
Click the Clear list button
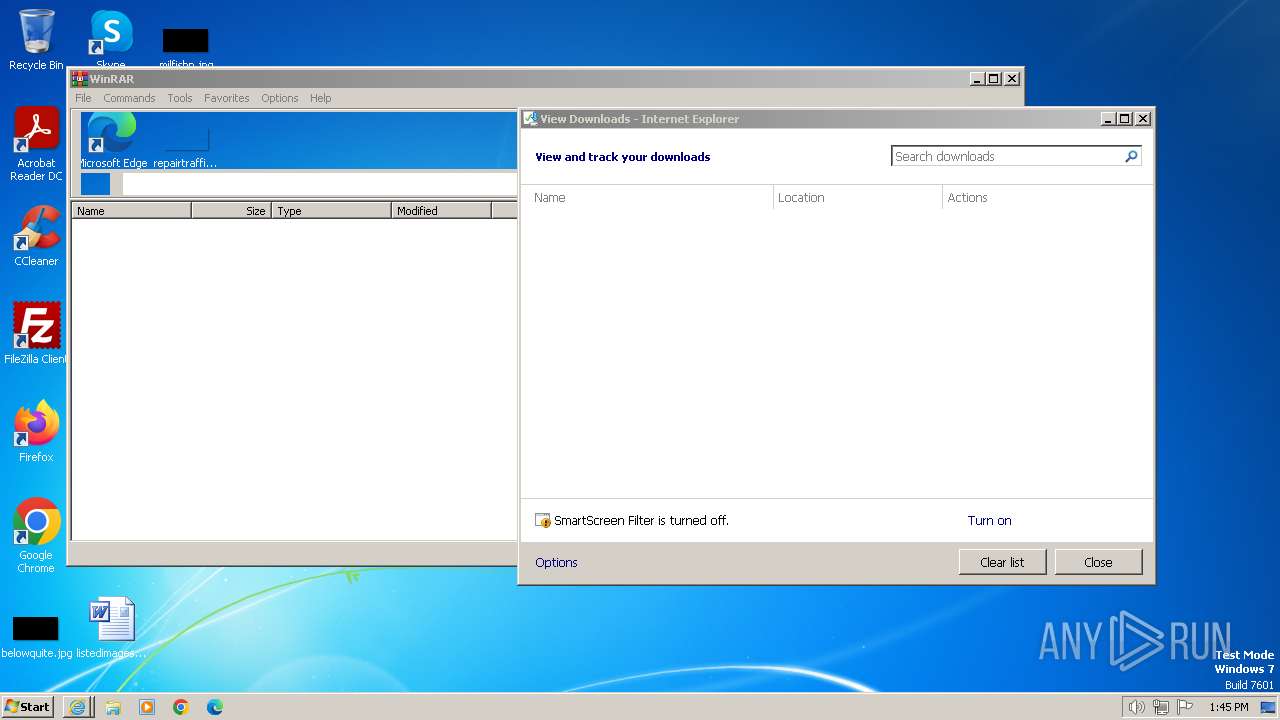[1002, 562]
